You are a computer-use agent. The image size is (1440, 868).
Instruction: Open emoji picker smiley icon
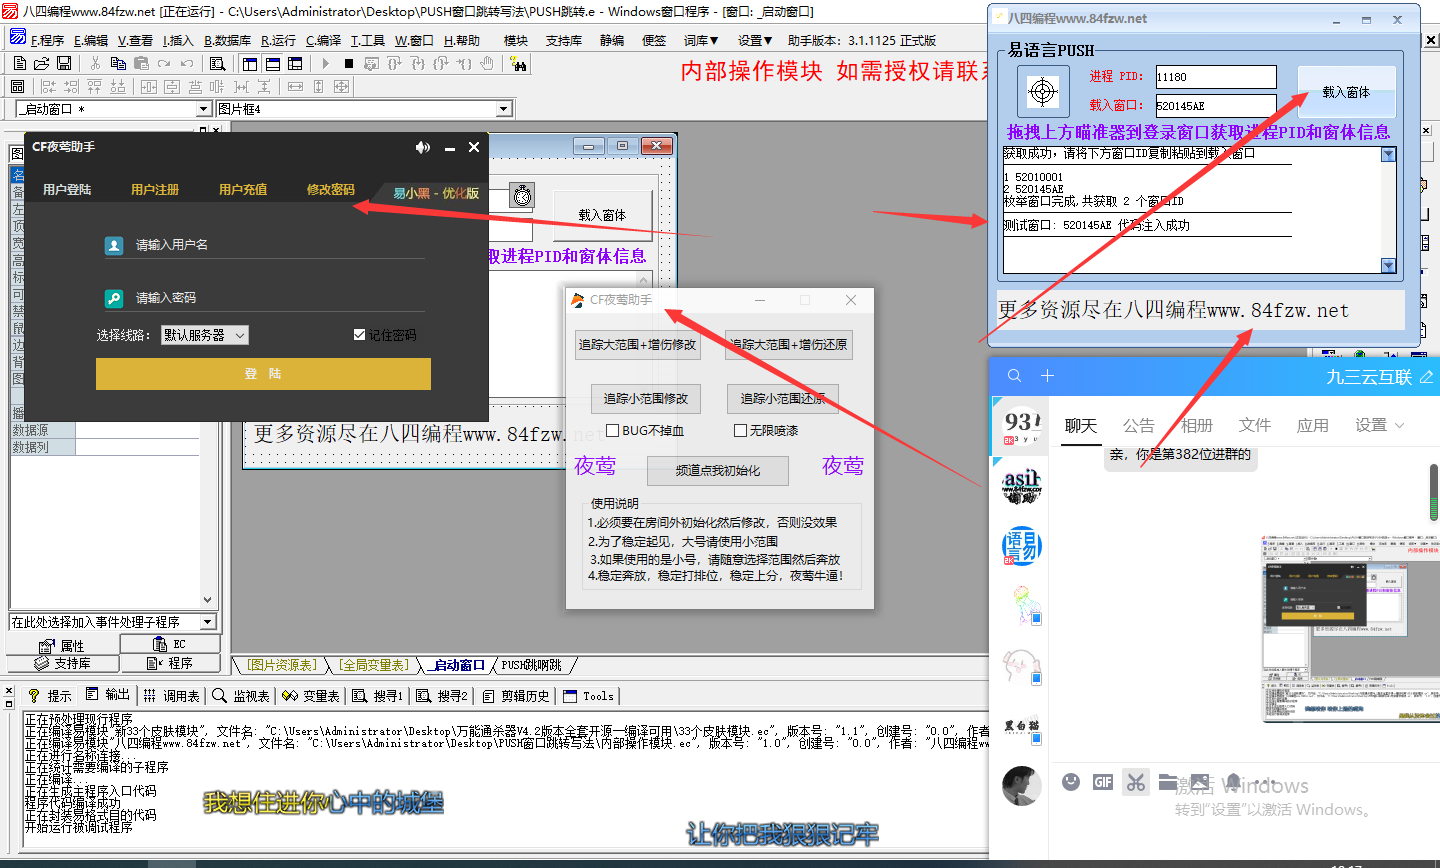[1070, 782]
